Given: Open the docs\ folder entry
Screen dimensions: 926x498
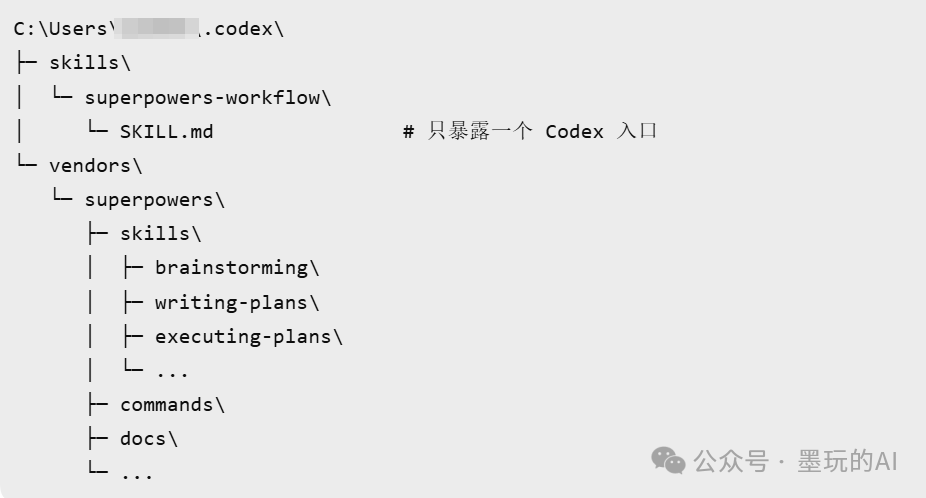Looking at the screenshot, I should point(149,438).
